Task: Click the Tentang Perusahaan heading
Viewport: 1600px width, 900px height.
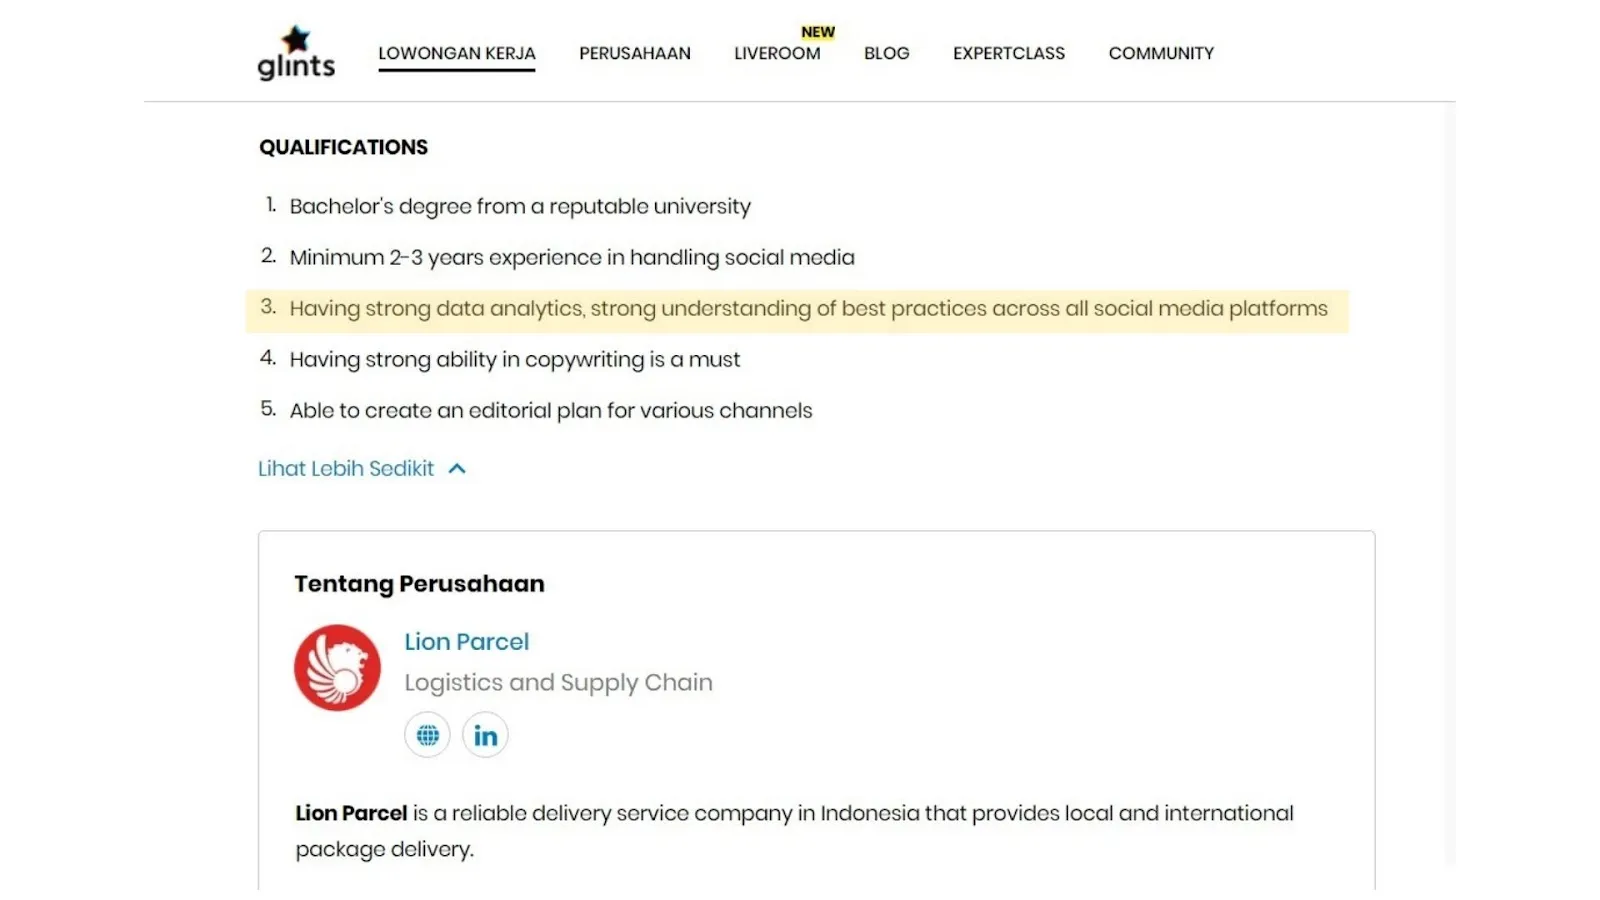Action: 419,583
